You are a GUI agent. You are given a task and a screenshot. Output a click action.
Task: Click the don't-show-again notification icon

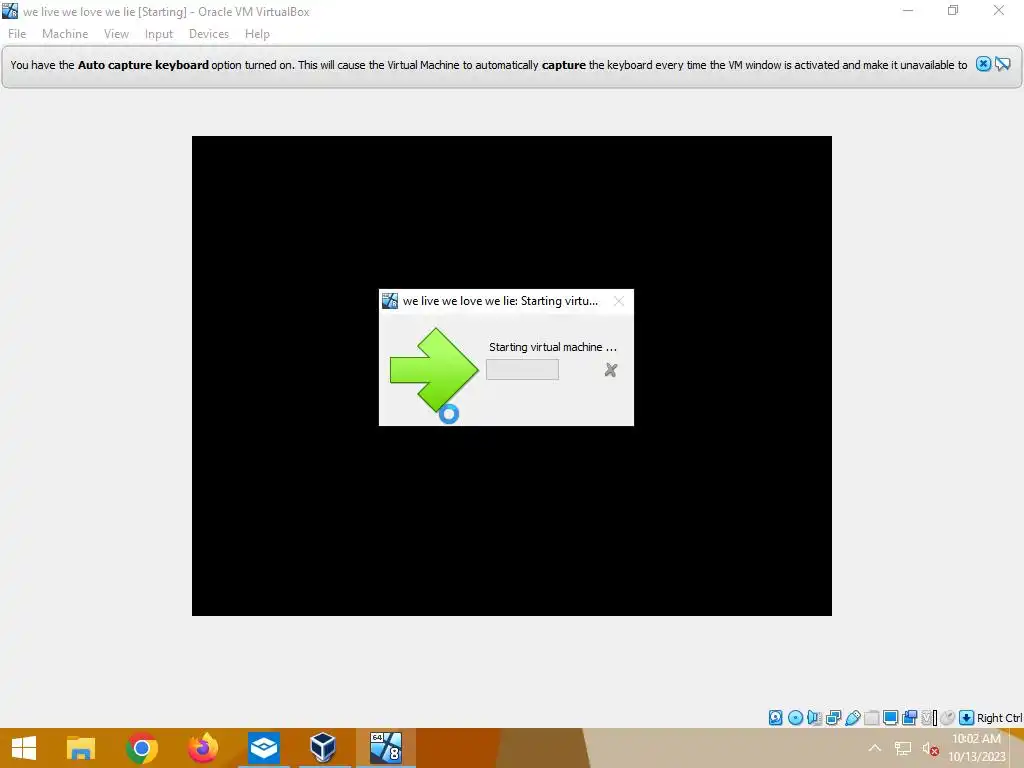click(1003, 64)
